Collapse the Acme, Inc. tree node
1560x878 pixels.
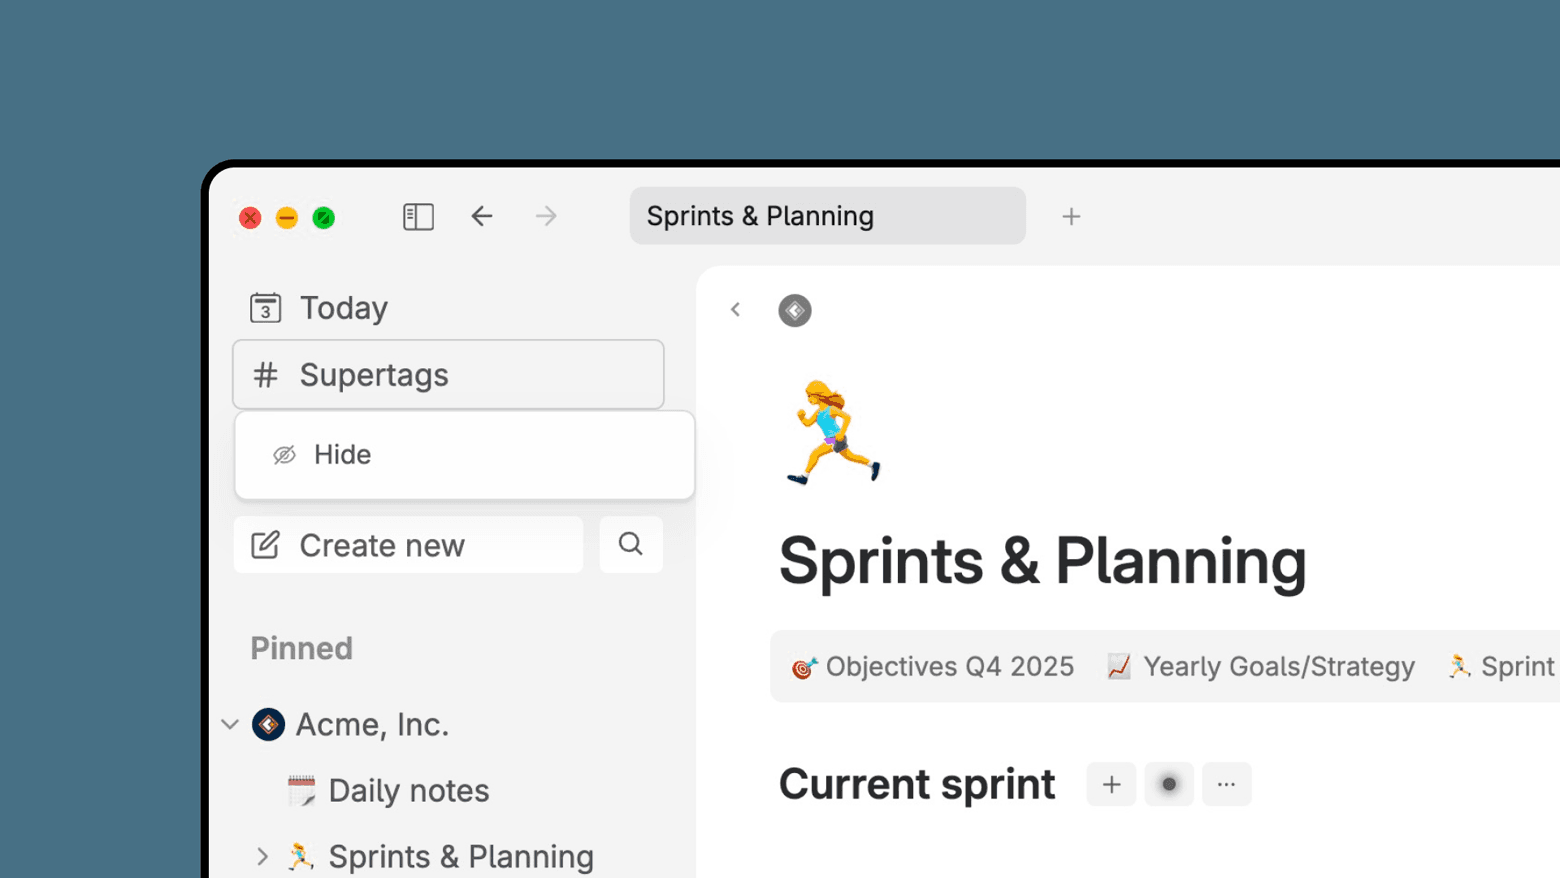pos(230,724)
